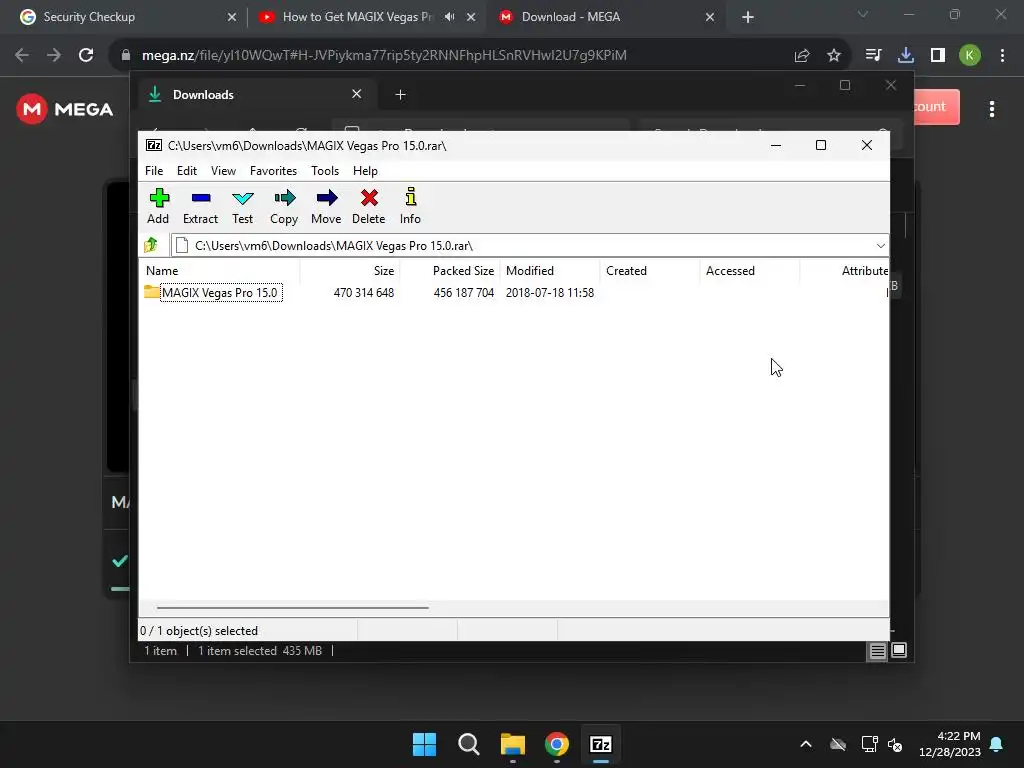
Task: Add a new tab in File Explorer Downloads
Action: [400, 95]
